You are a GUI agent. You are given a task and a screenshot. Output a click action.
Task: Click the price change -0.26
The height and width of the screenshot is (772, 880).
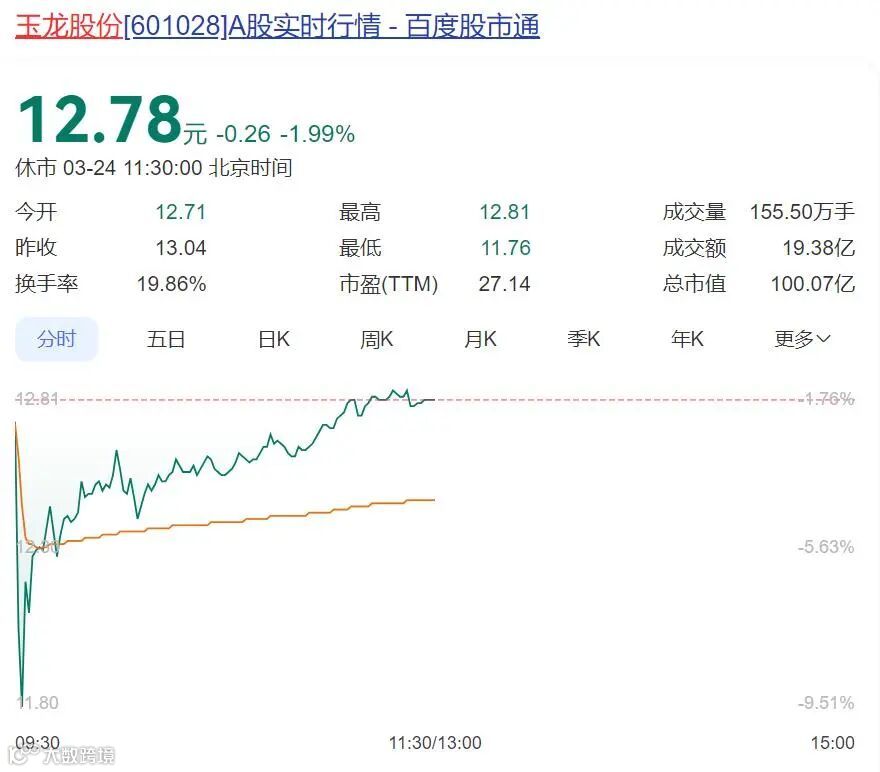coord(243,134)
